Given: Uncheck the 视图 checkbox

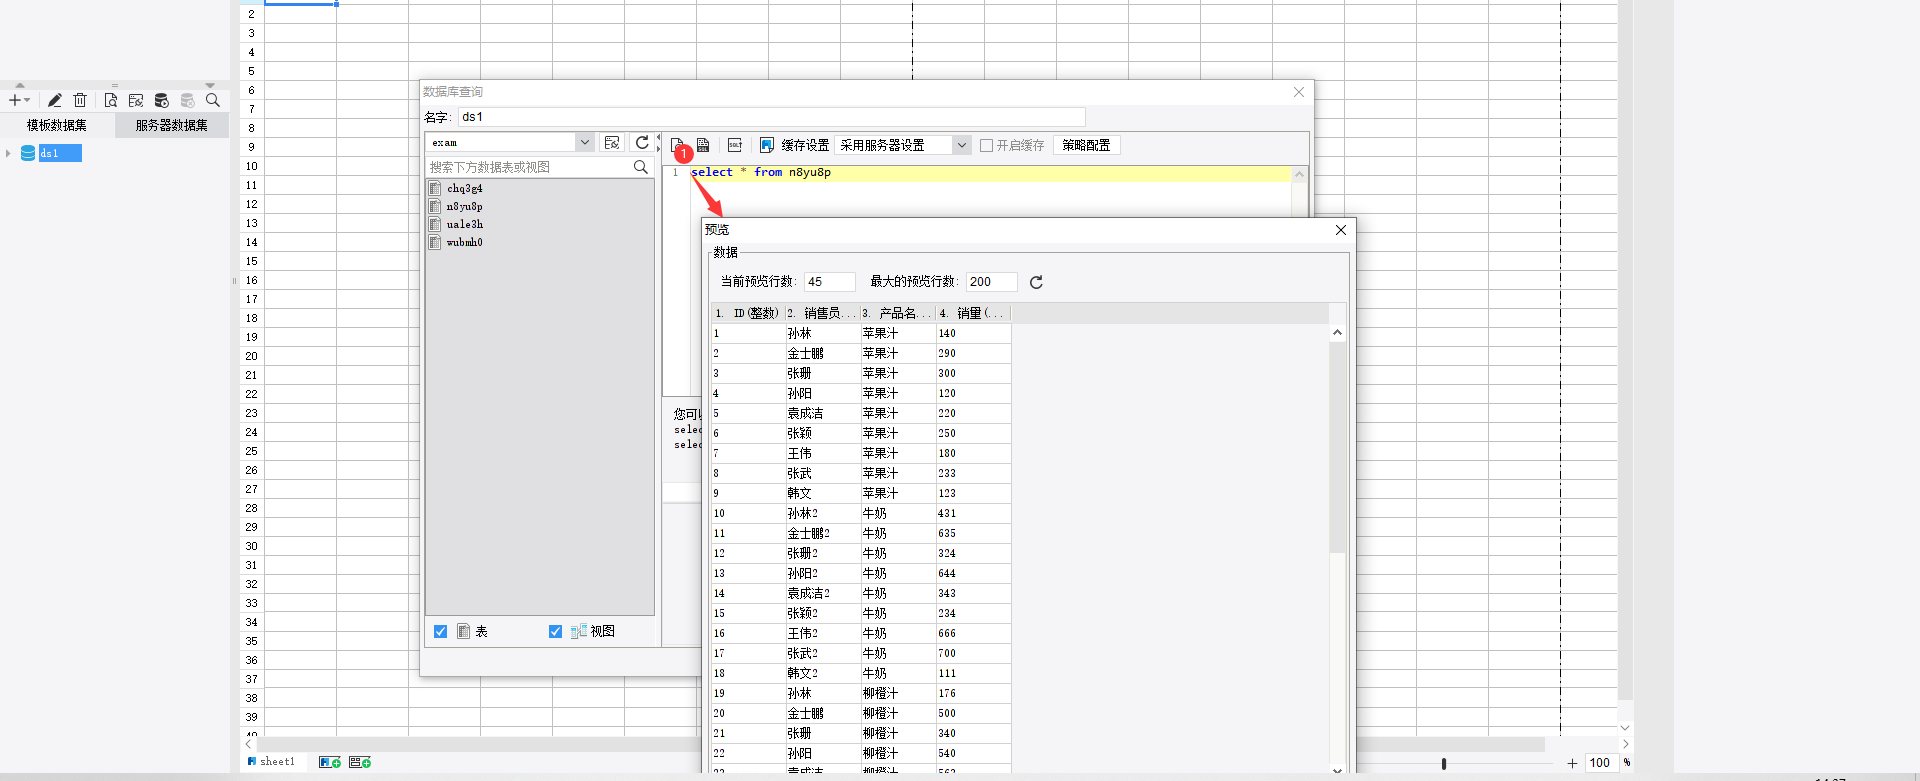Looking at the screenshot, I should (555, 631).
